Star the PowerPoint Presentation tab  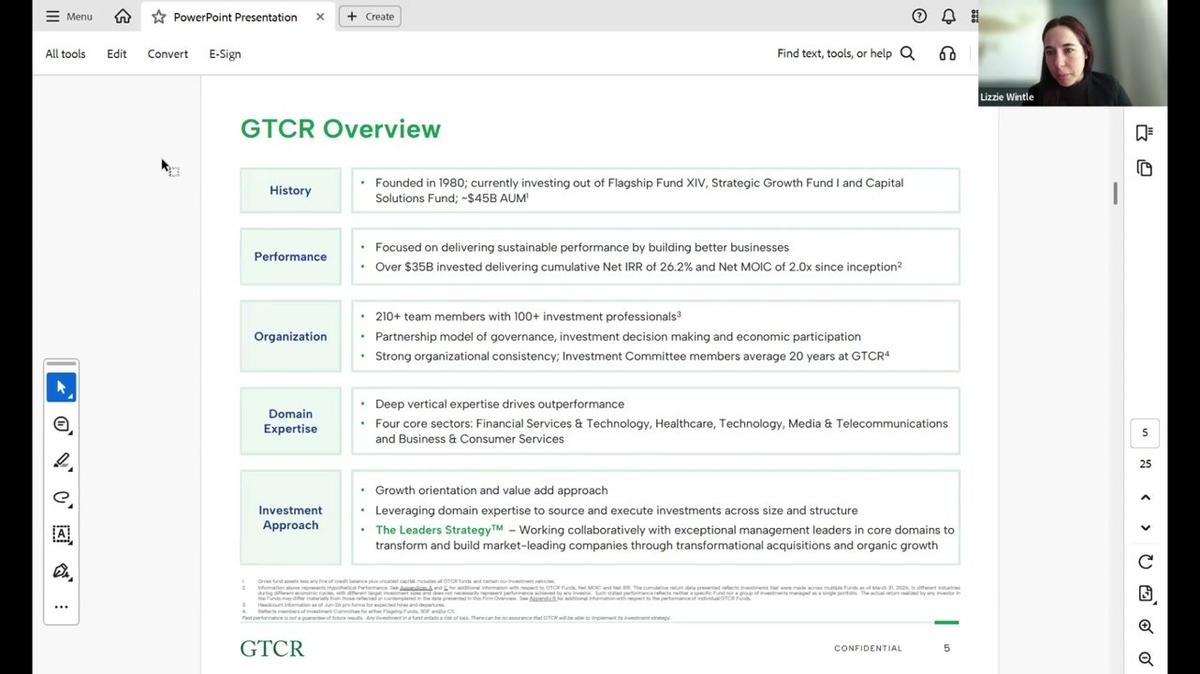tap(158, 17)
